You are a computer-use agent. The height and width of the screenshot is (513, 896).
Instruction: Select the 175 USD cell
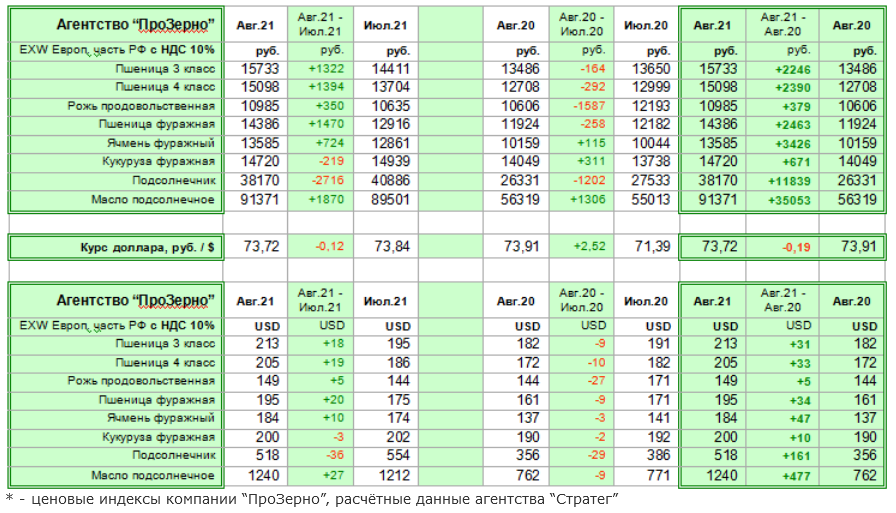pos(398,400)
